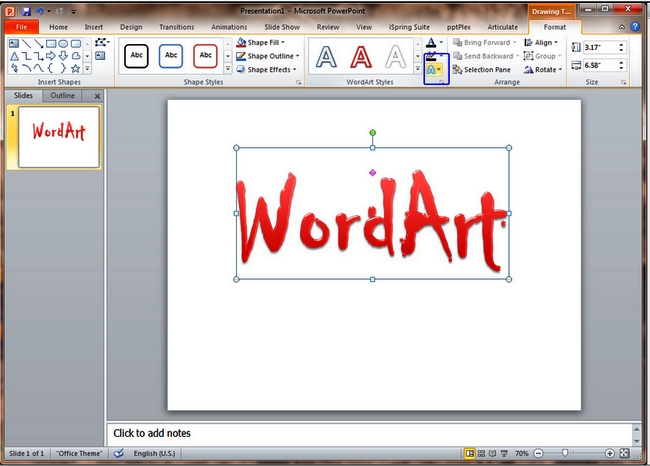Click the Text Fill icon
650x466 pixels.
(x=431, y=43)
